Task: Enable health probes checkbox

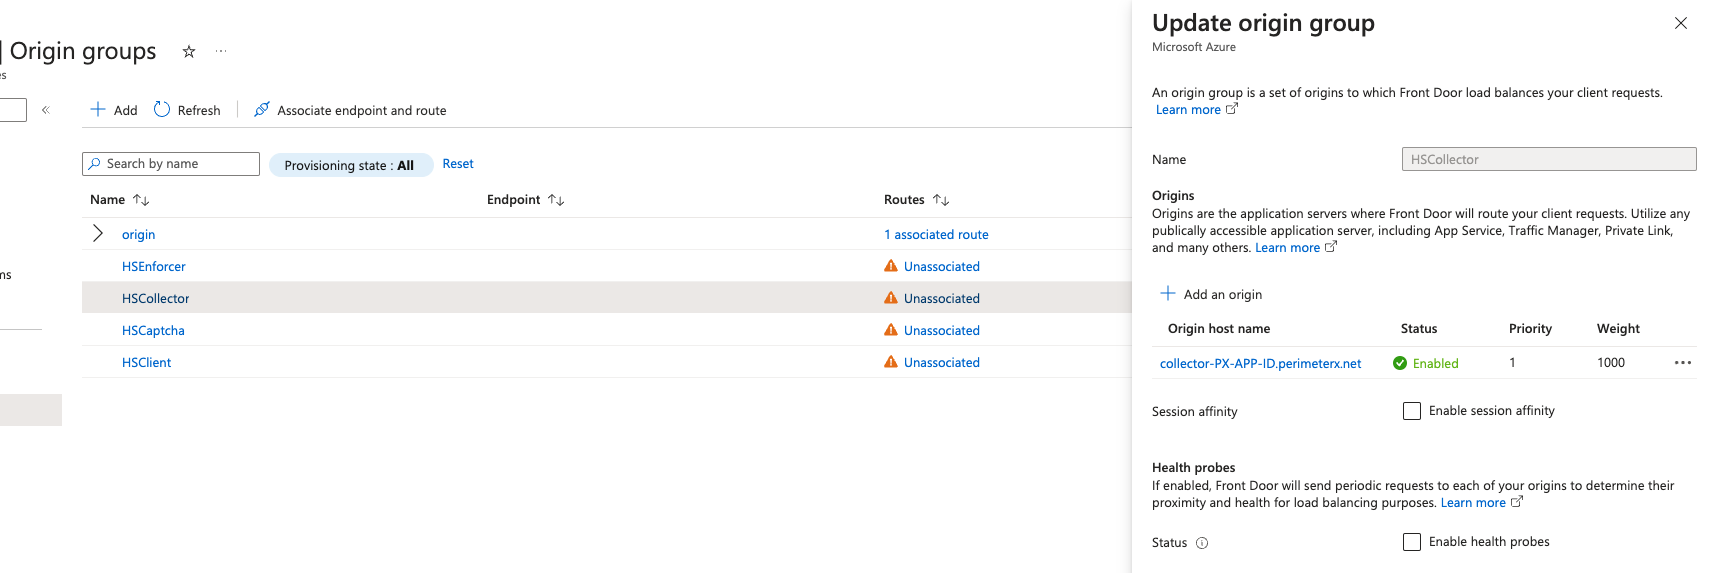Action: [1412, 542]
